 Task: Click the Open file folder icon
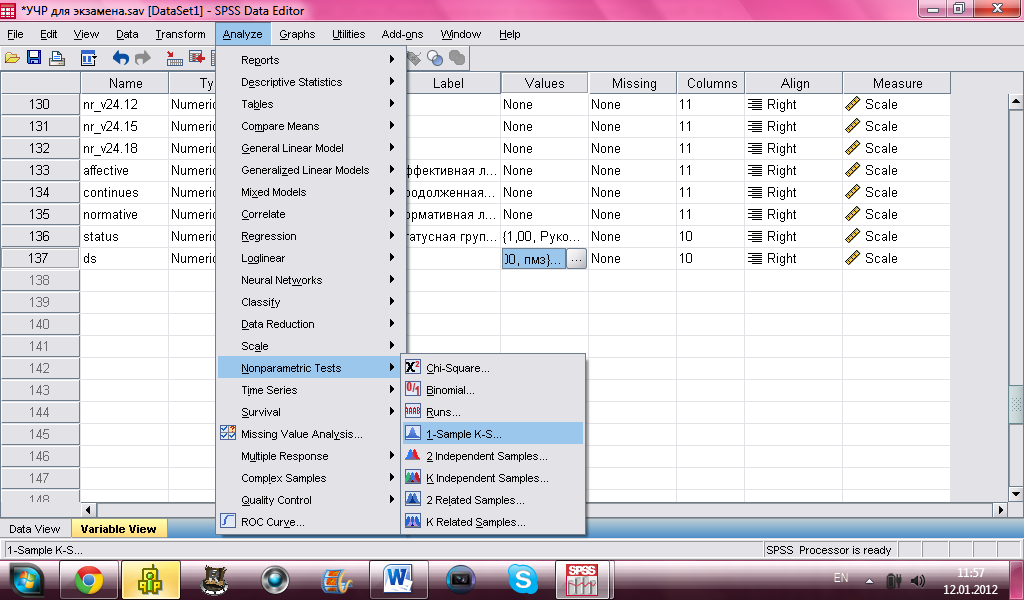pyautogui.click(x=12, y=58)
